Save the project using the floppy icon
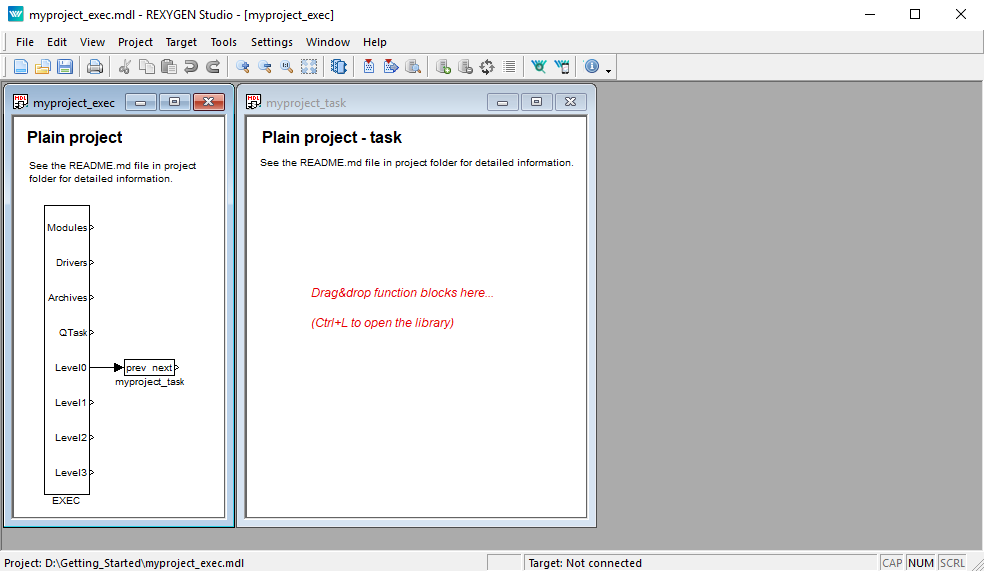 (x=65, y=67)
